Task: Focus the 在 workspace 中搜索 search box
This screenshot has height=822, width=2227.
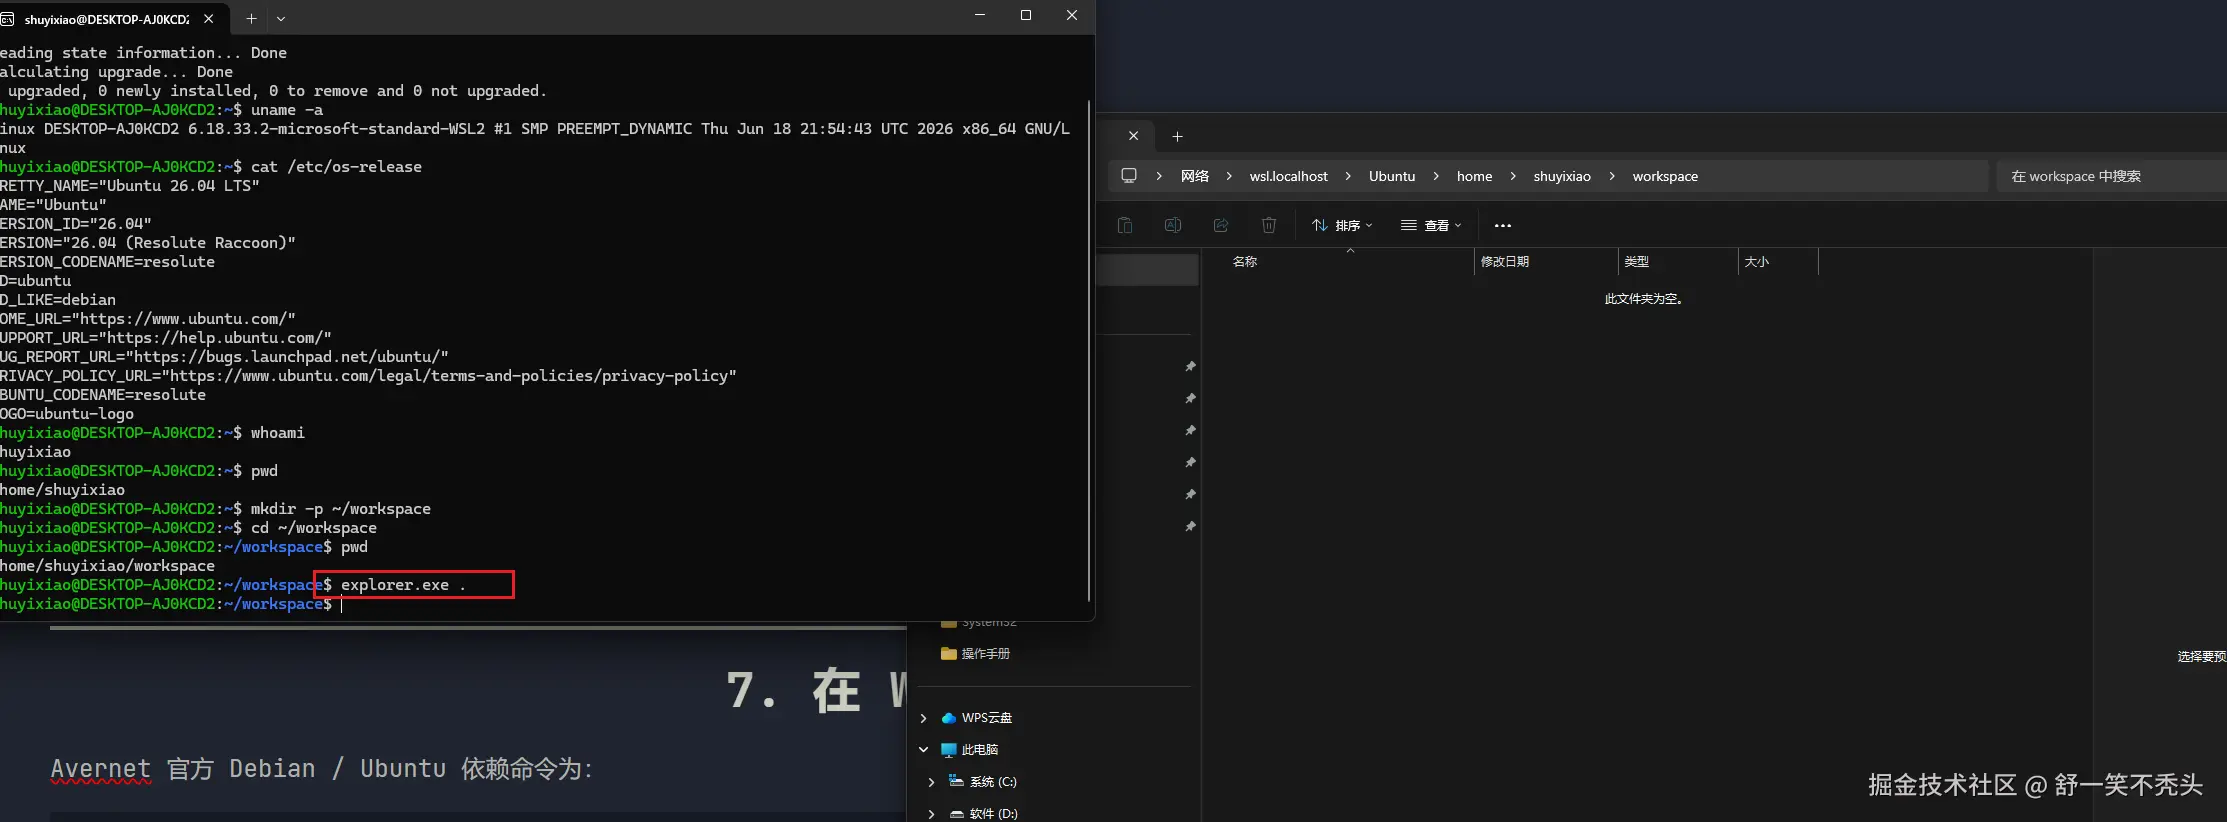Action: click(x=2111, y=176)
